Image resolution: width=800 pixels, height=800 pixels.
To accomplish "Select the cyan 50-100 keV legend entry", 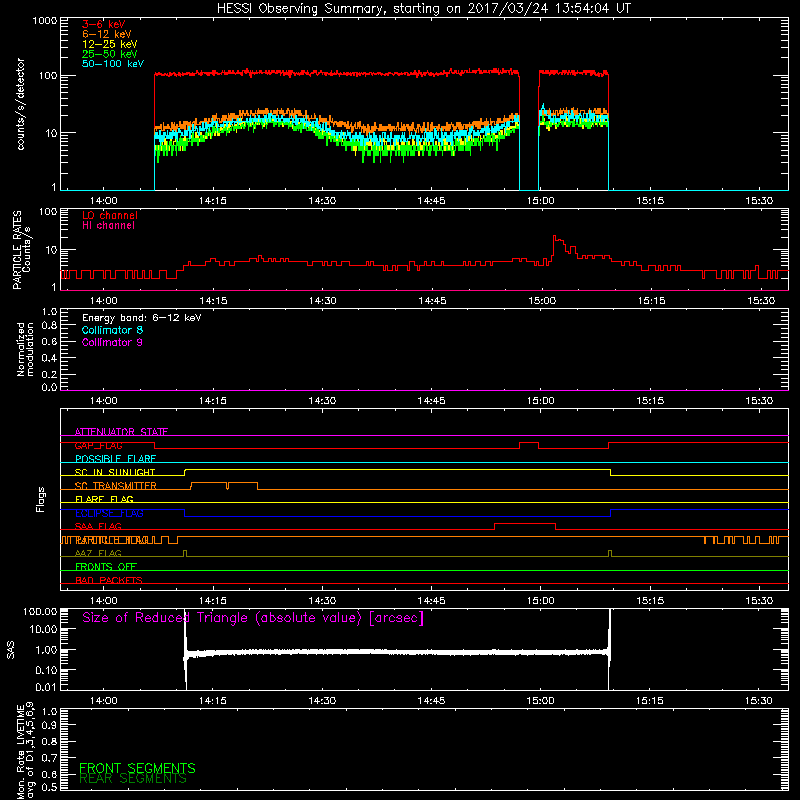I will tap(112, 63).
